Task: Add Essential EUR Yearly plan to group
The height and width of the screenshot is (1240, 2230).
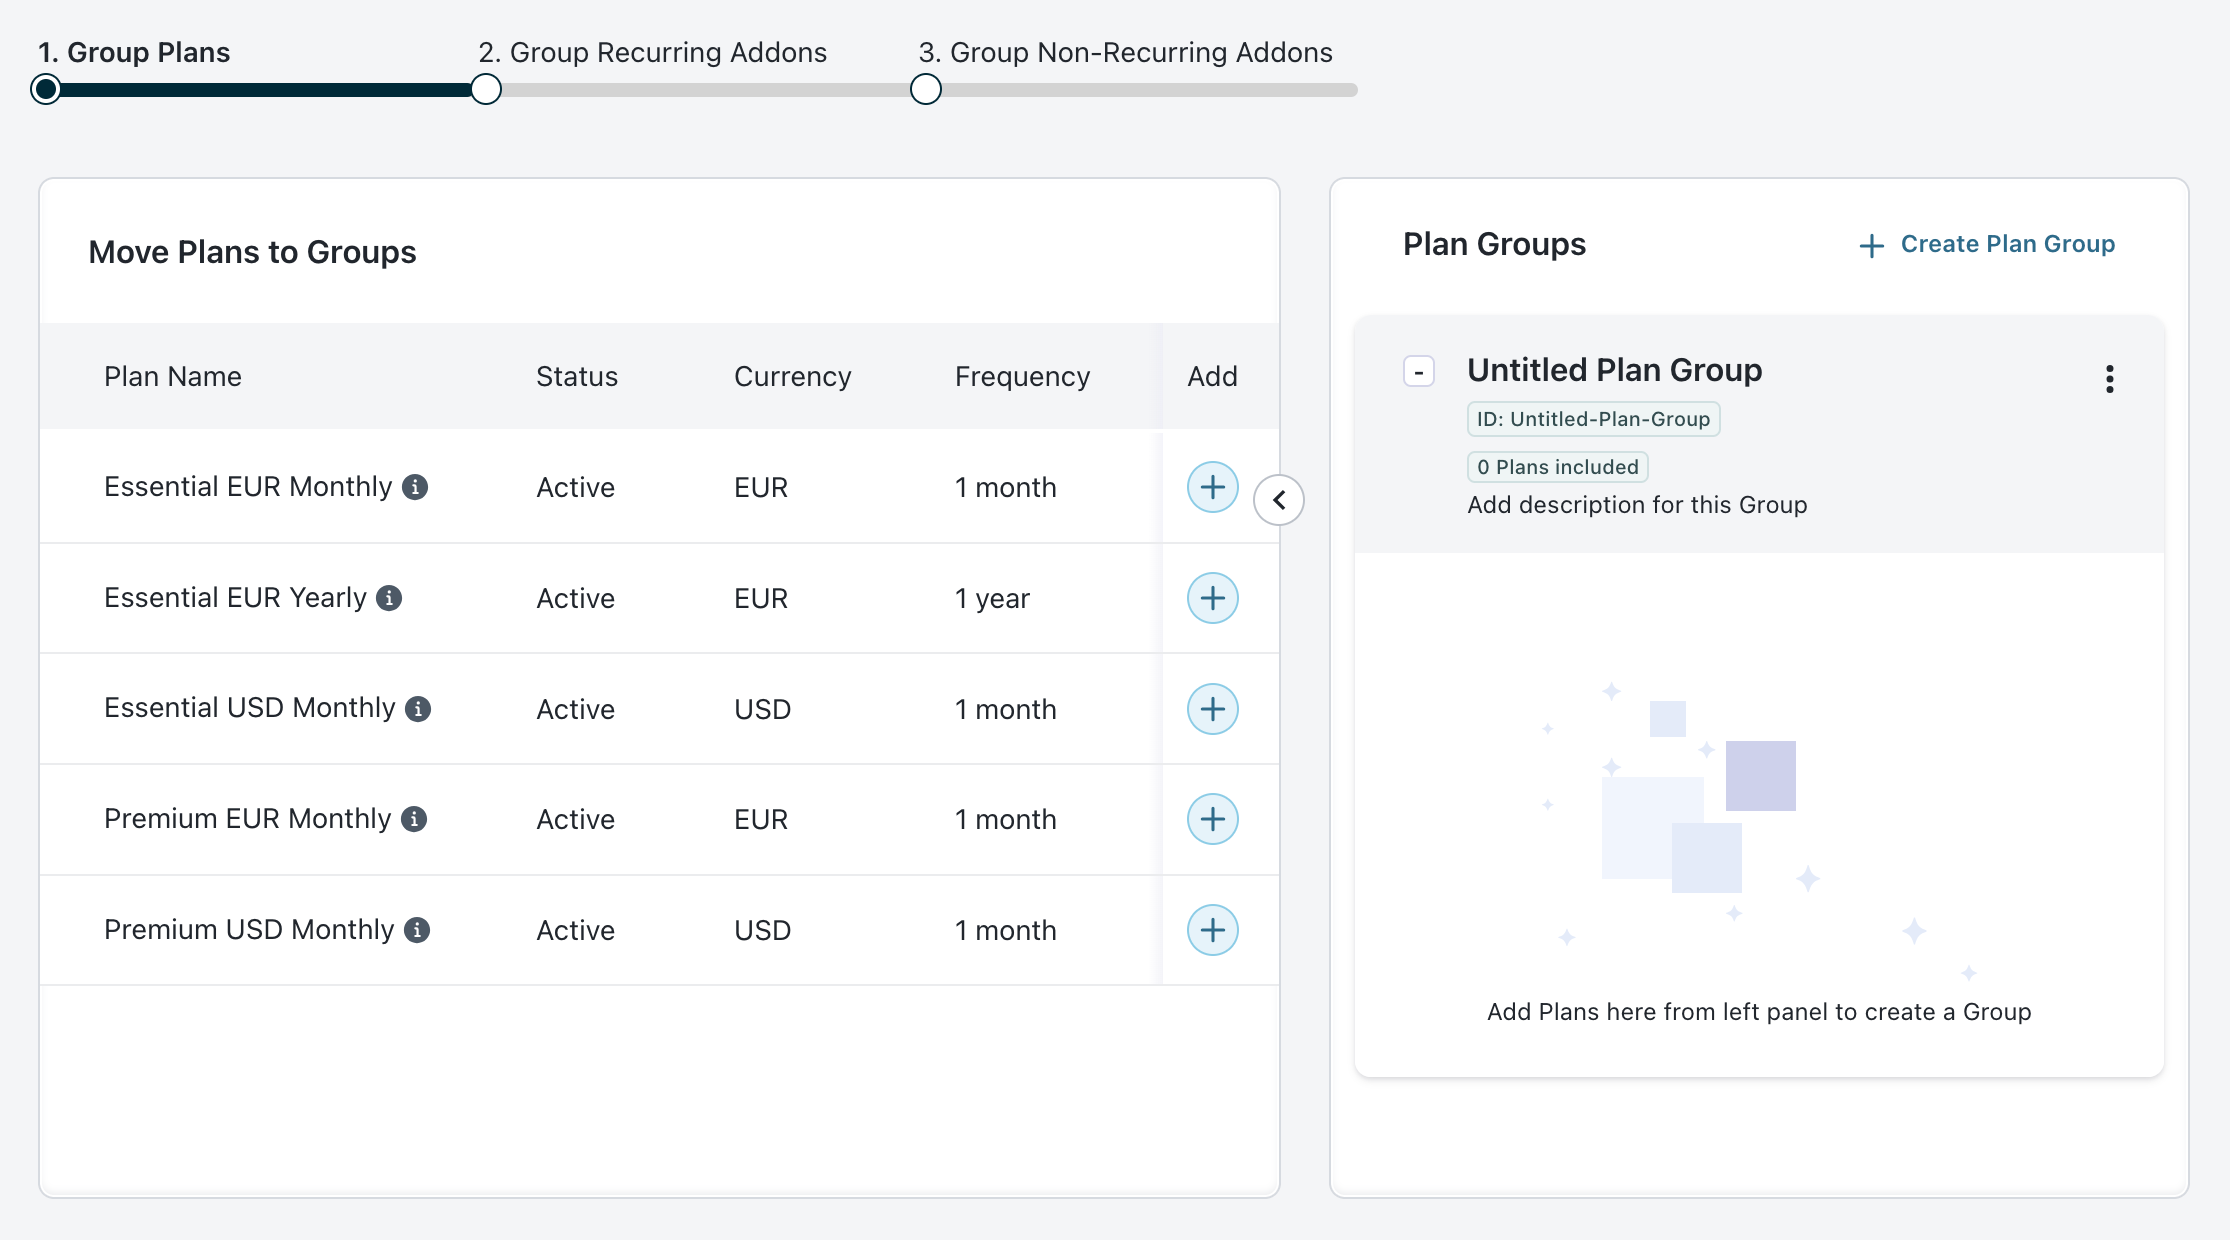Action: coord(1212,598)
